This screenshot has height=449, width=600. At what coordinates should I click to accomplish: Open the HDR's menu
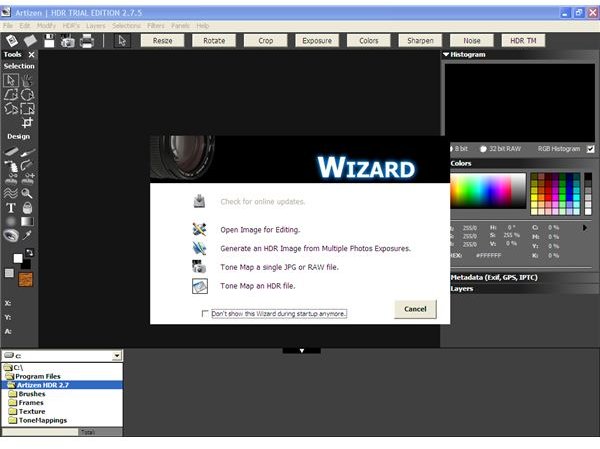pyautogui.click(x=71, y=26)
